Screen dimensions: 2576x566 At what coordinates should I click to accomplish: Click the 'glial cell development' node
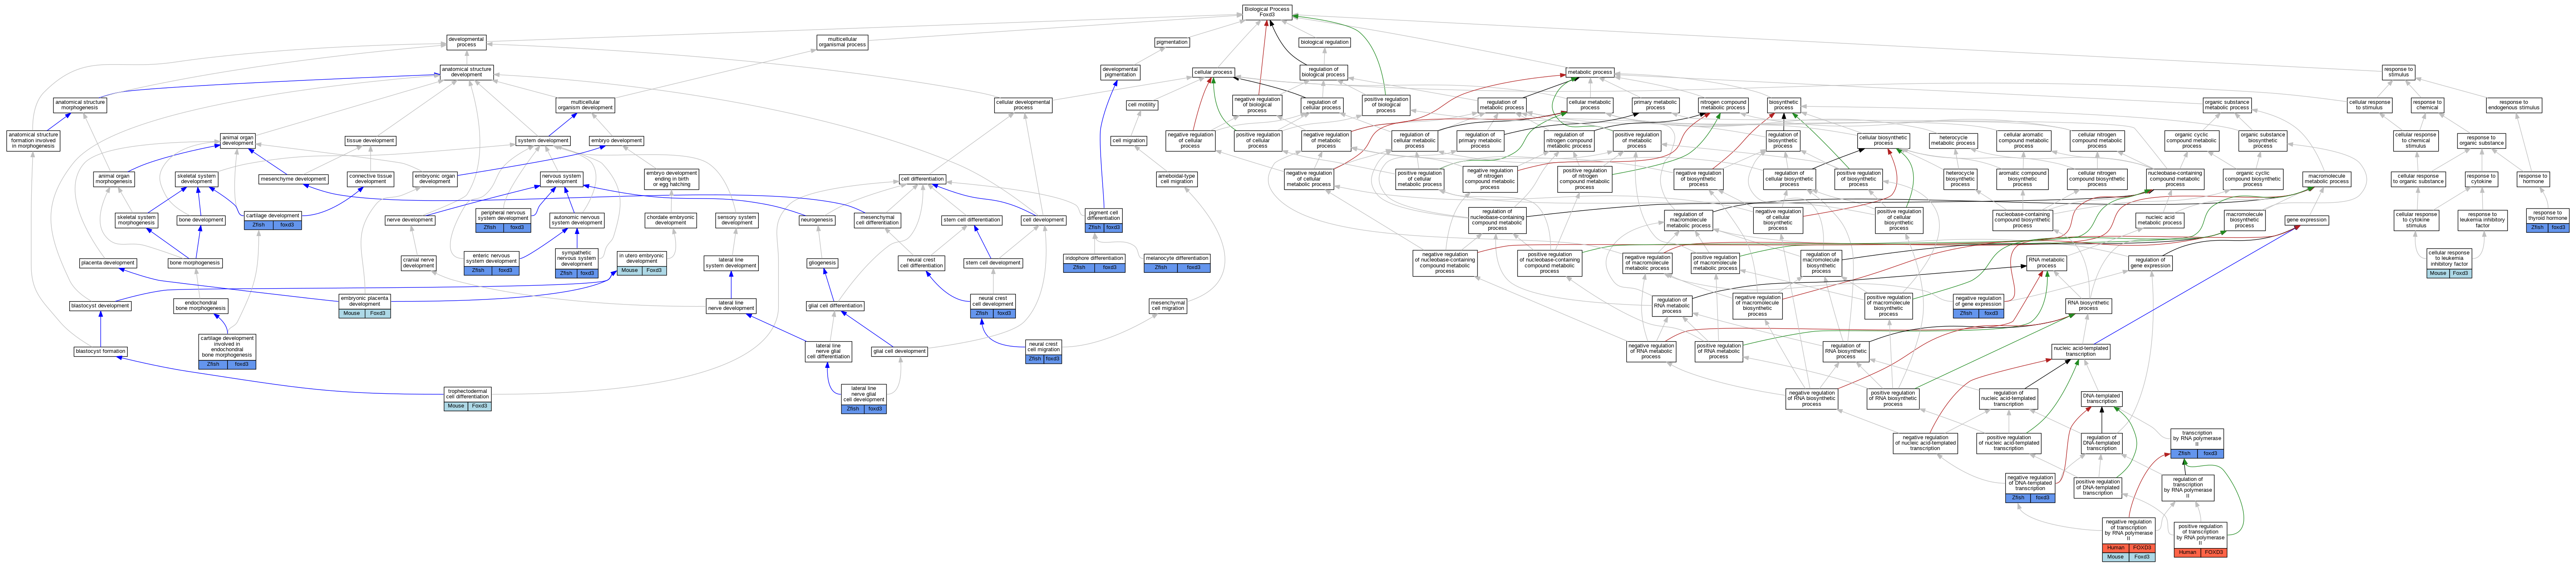tap(899, 351)
